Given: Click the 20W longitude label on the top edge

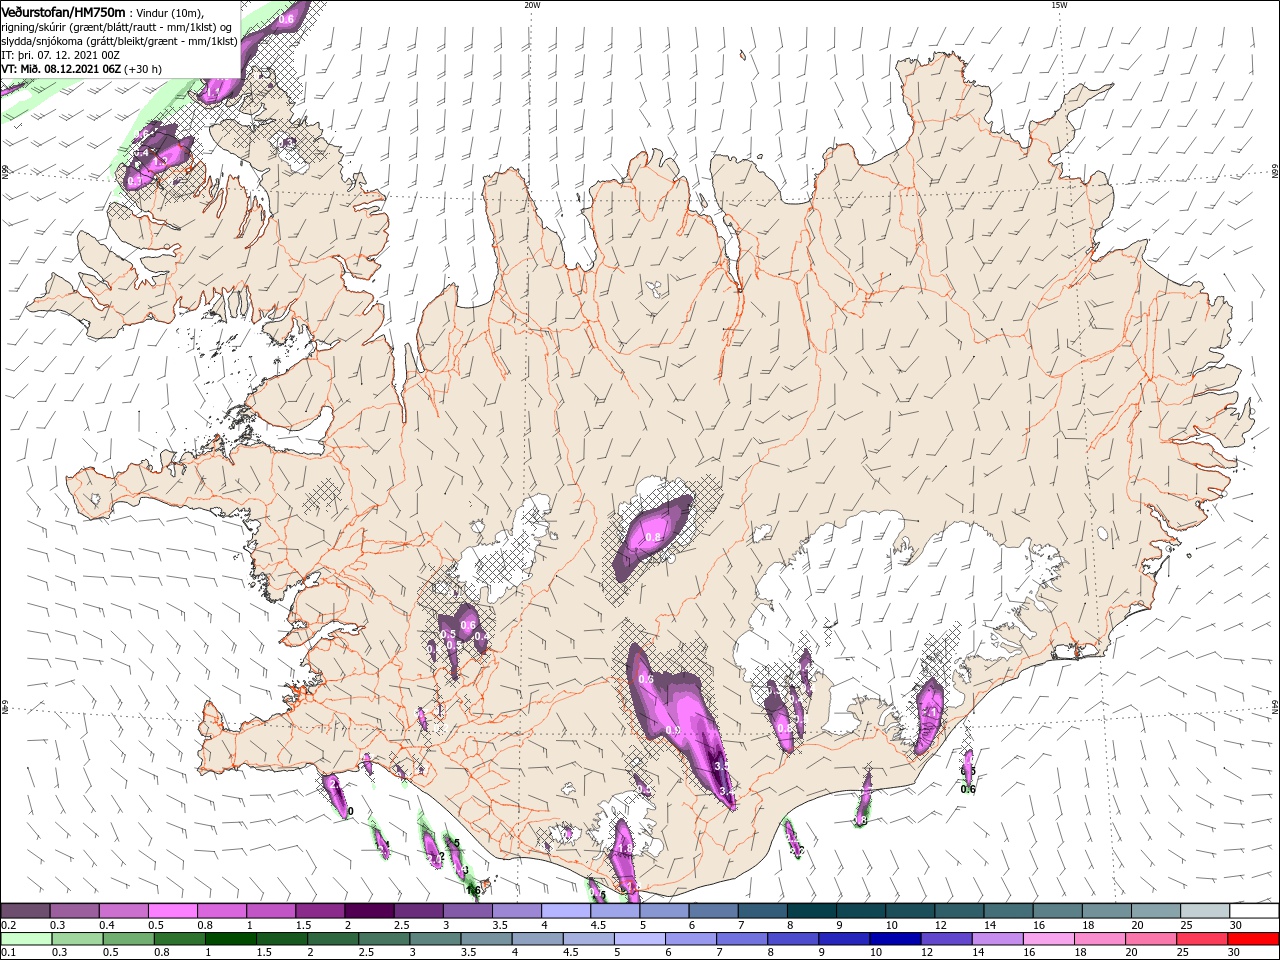Looking at the screenshot, I should click(x=532, y=5).
